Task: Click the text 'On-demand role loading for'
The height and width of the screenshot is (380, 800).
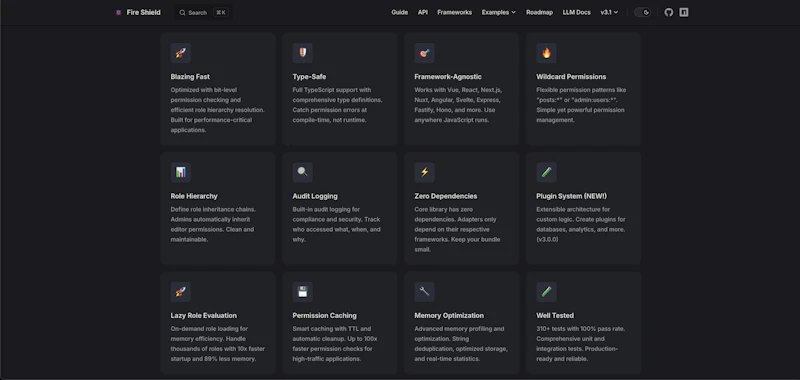Action: [209, 328]
